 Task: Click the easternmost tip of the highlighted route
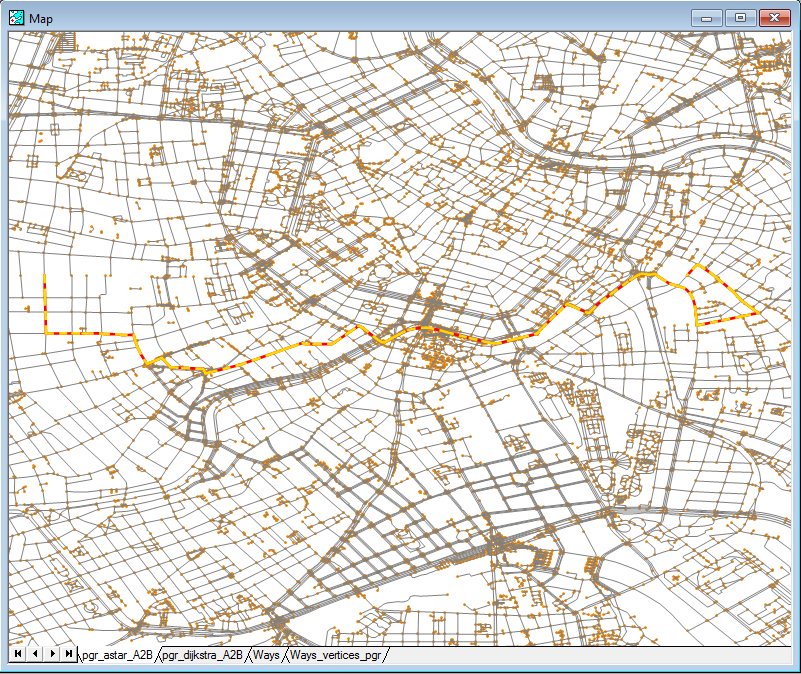click(x=758, y=314)
